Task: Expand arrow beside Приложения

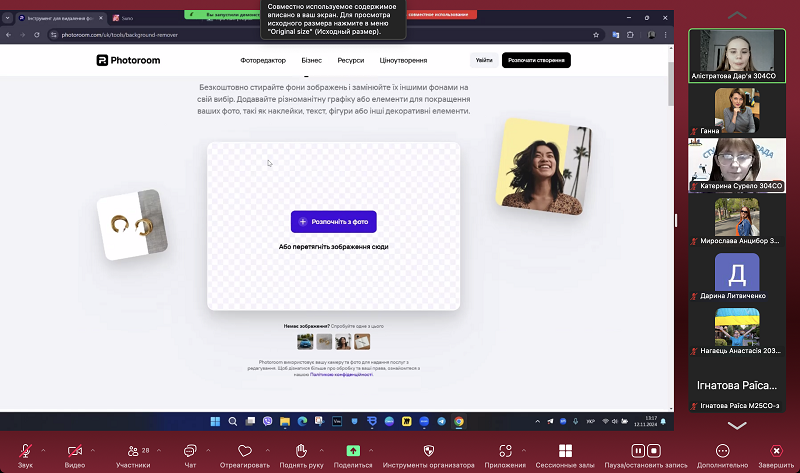Action: click(x=523, y=451)
